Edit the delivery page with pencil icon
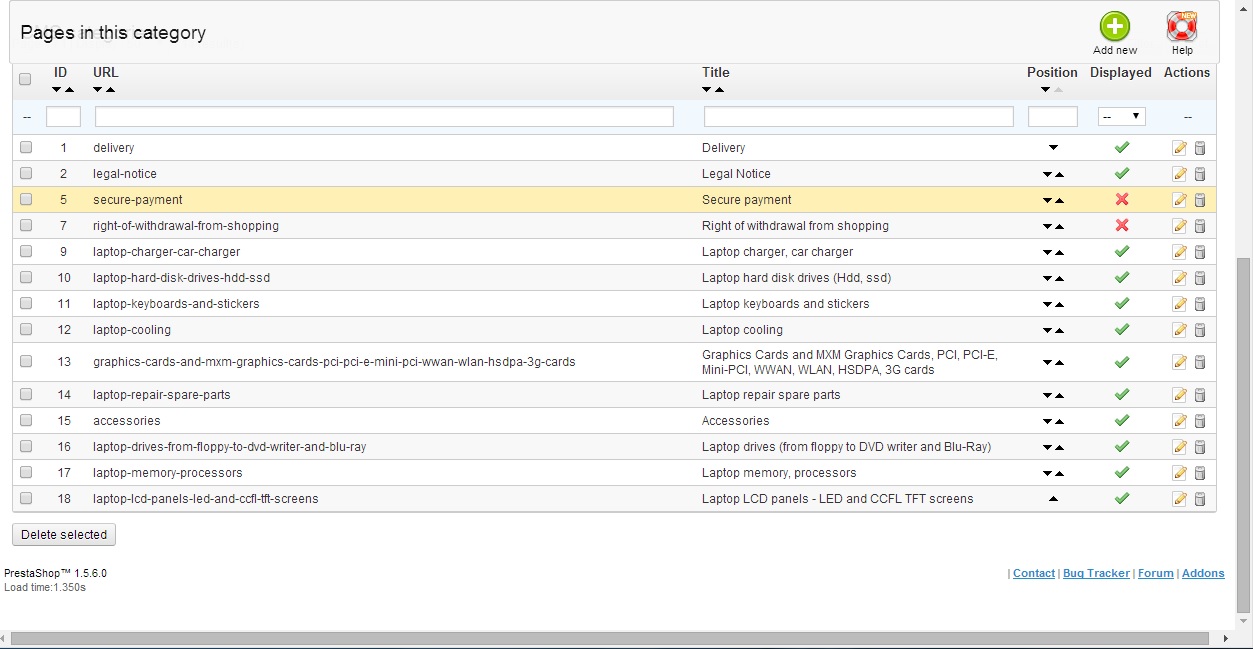The image size is (1253, 649). [1179, 148]
